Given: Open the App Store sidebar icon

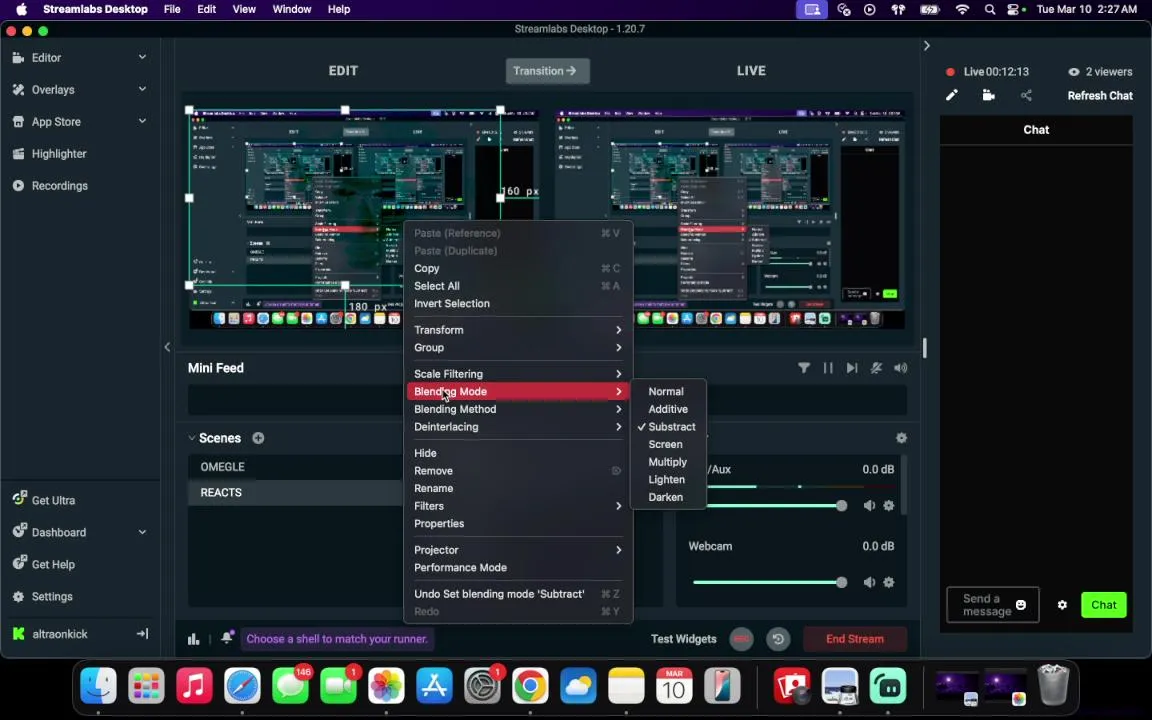Looking at the screenshot, I should click(x=18, y=122).
